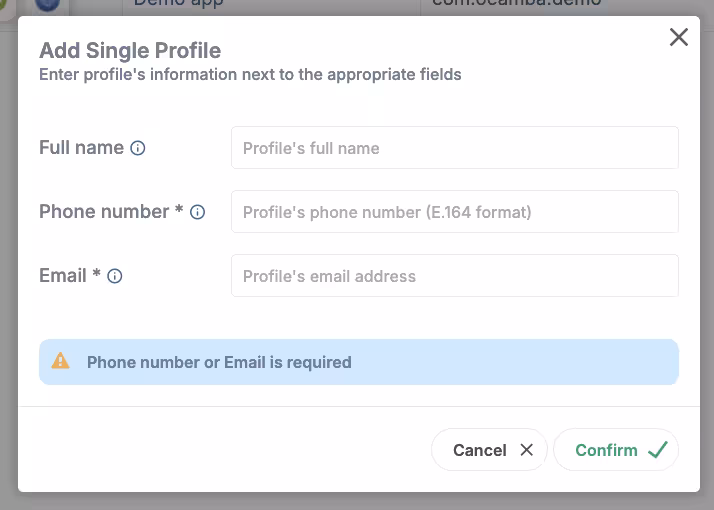This screenshot has width=714, height=510.
Task: Click the orange warning triangle icon
Action: (x=61, y=361)
